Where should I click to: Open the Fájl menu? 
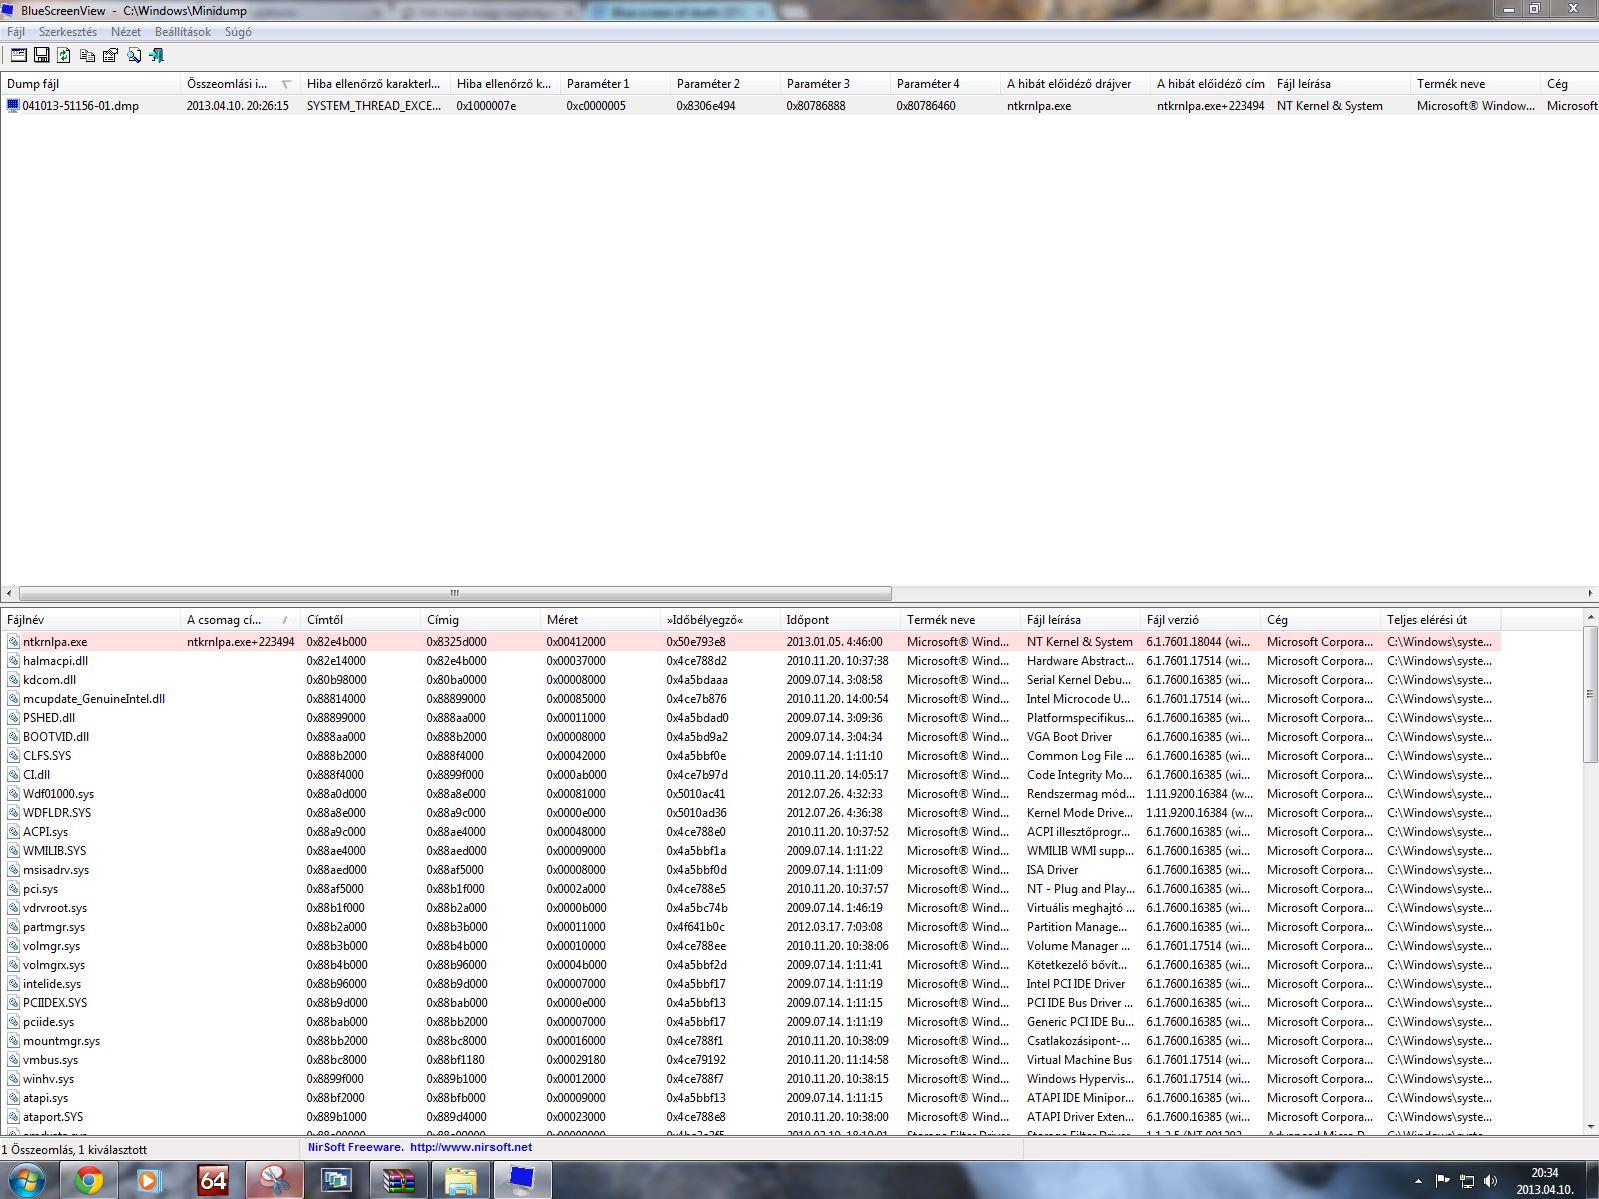pos(16,32)
